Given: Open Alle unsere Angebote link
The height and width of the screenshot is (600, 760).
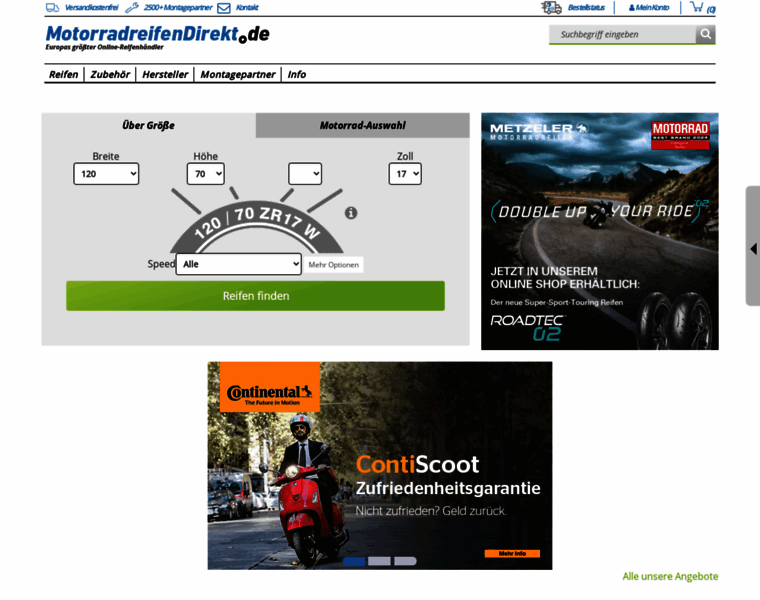Looking at the screenshot, I should click(670, 576).
